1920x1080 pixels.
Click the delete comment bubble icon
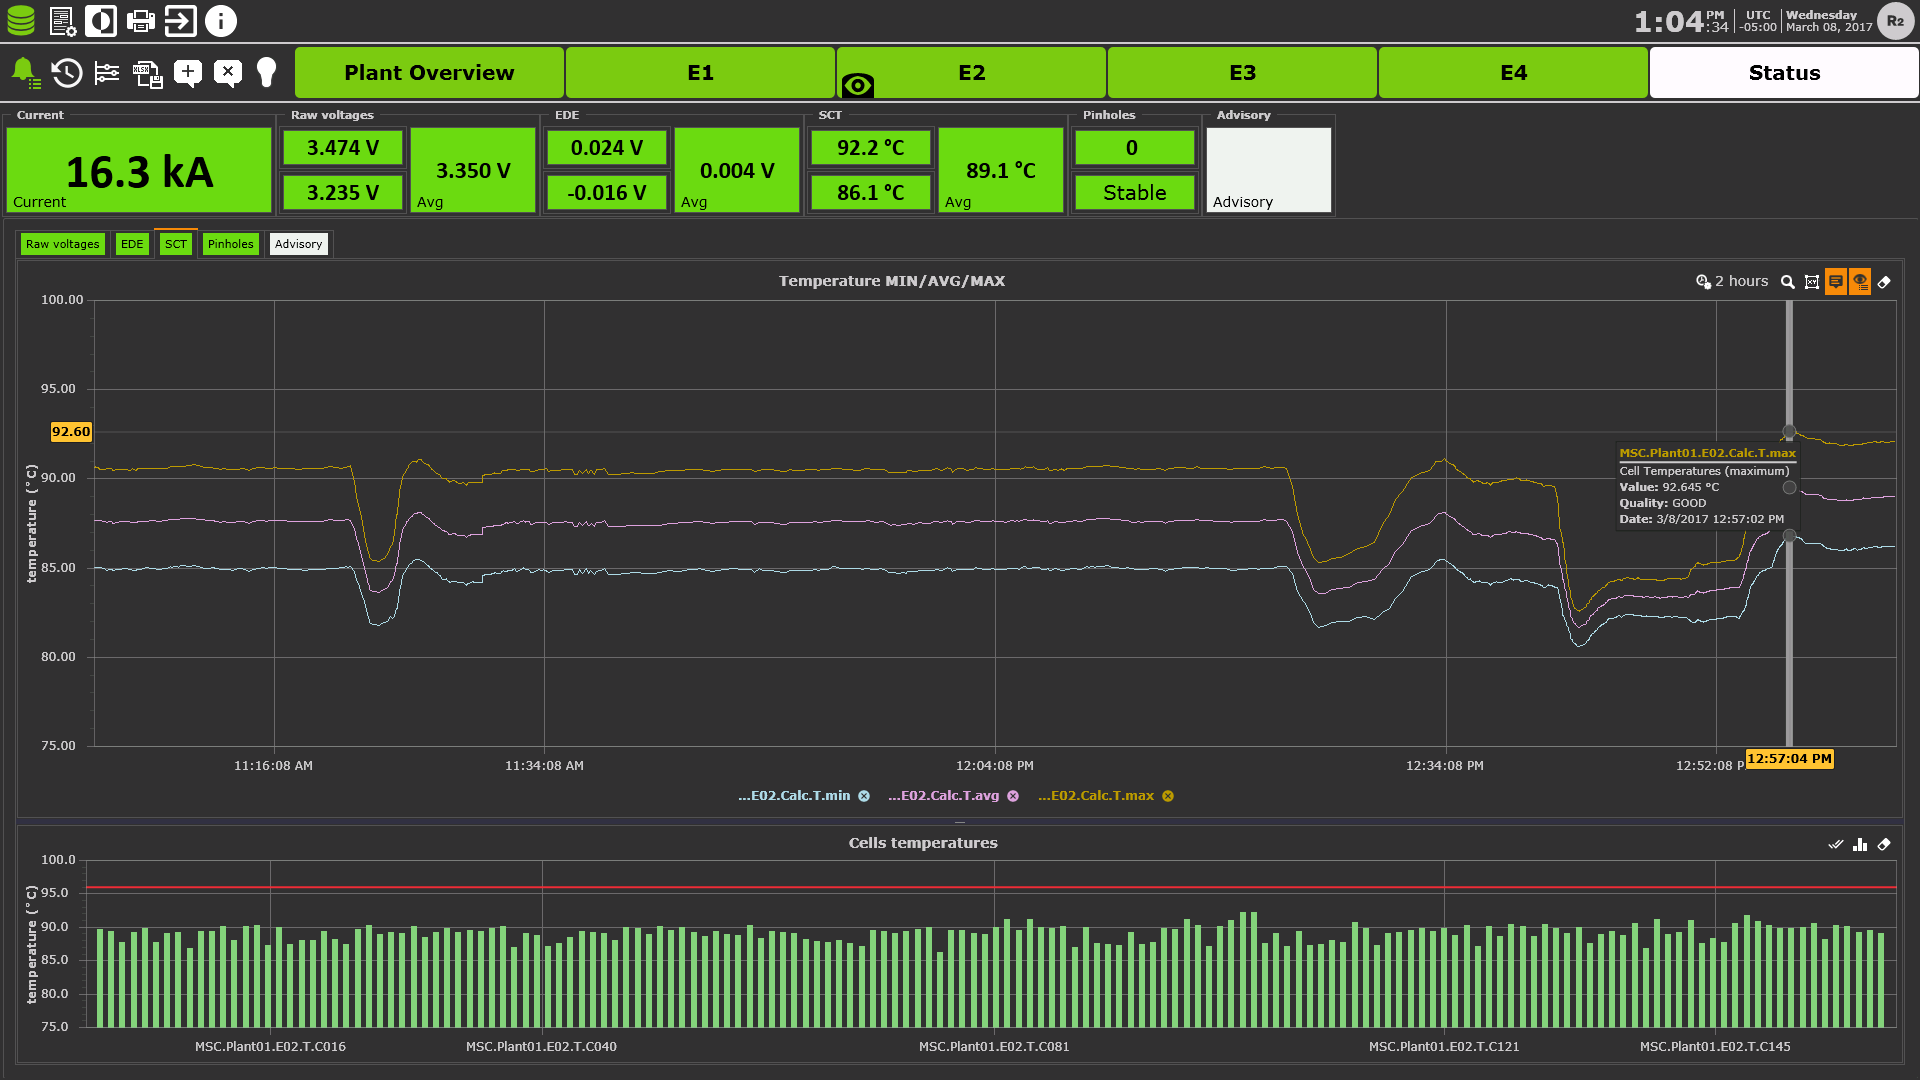coord(228,72)
